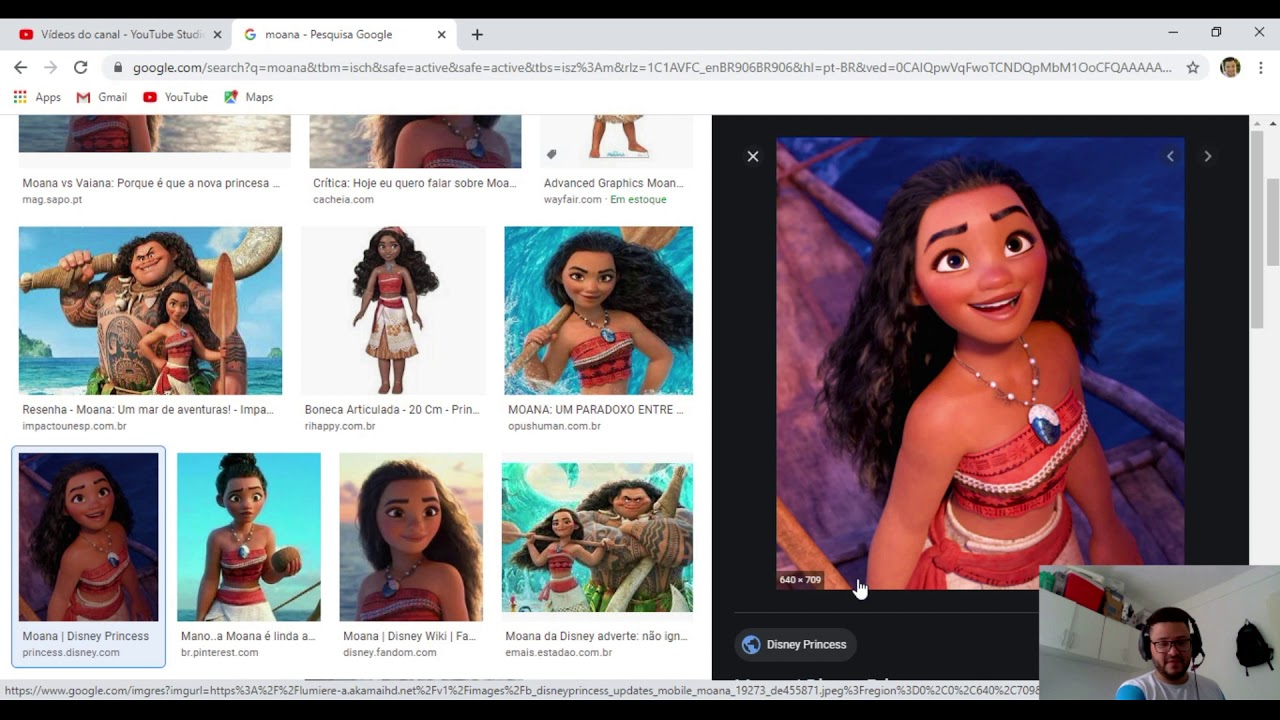Click the Moana vs Vaiana result title
This screenshot has width=1280, height=720.
pyautogui.click(x=151, y=183)
